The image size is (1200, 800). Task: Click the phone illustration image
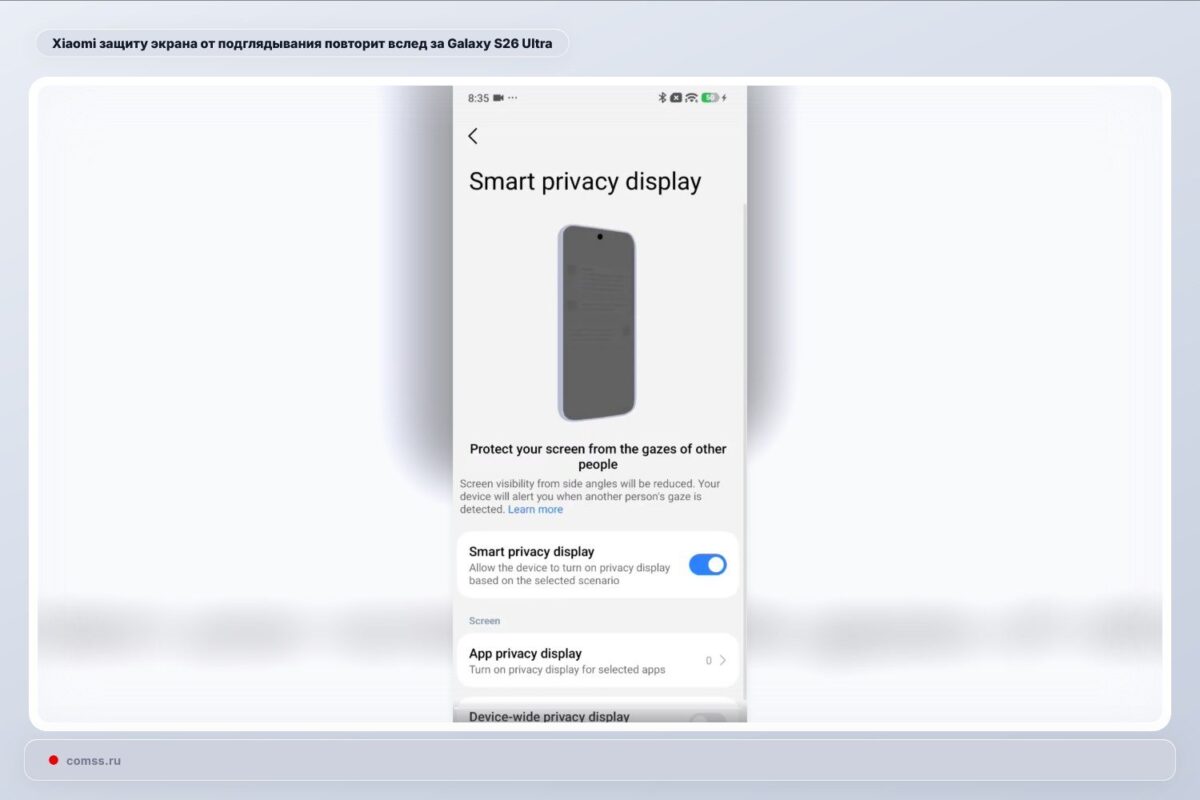coord(597,322)
